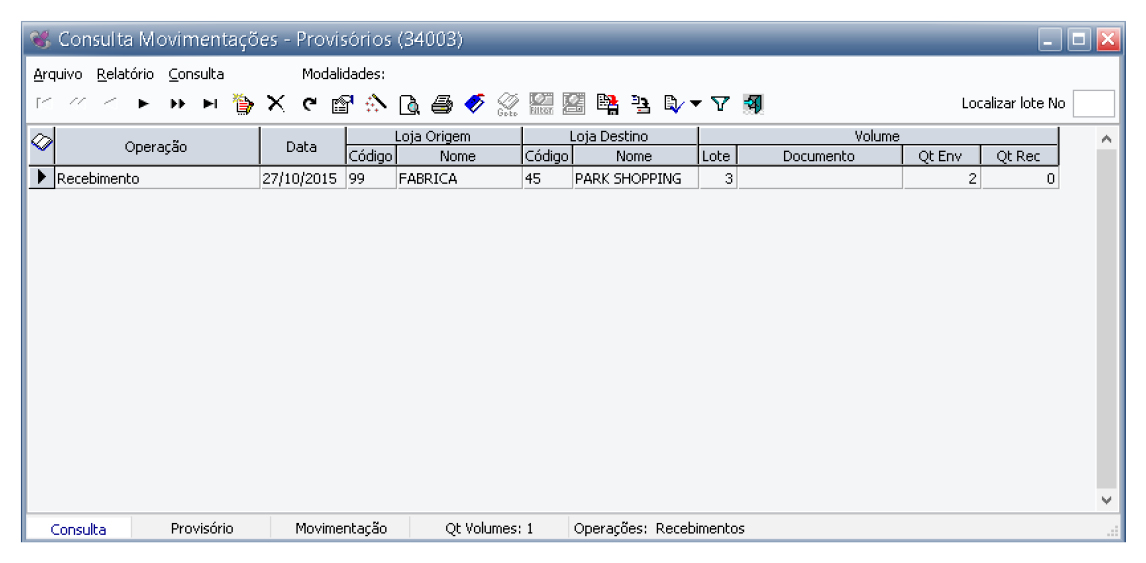Switch to the Movimentação tab
This screenshot has width=1146, height=563.
(x=341, y=528)
